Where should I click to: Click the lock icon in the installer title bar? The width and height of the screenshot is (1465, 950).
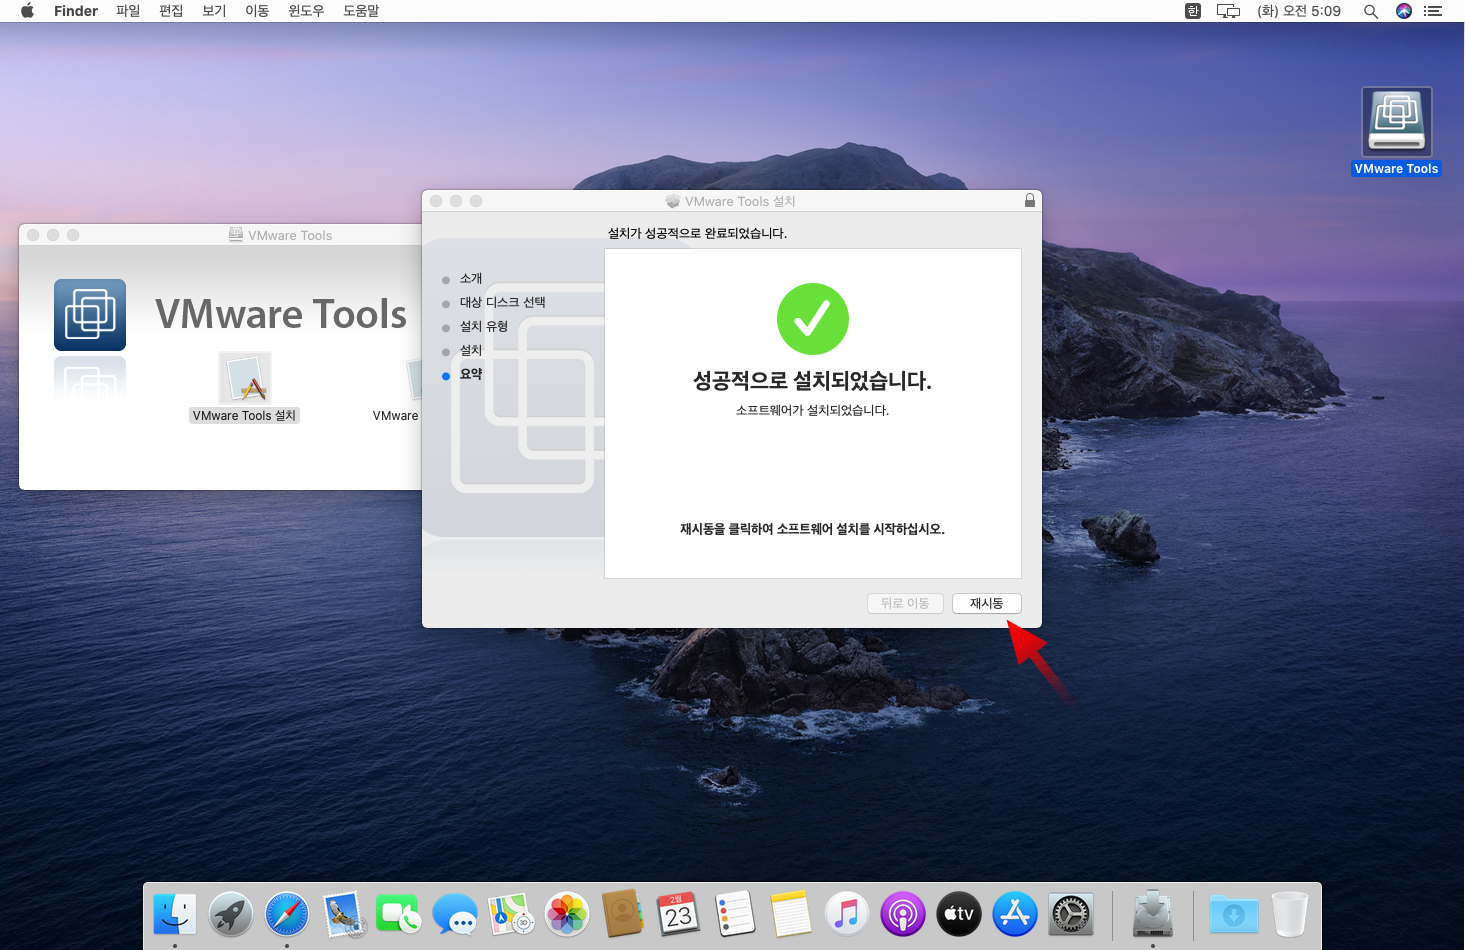(1030, 201)
